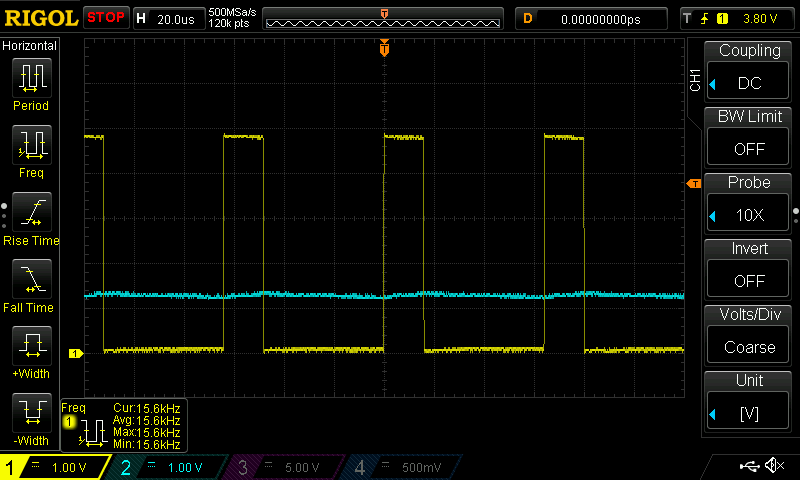Click the 500MSa/s sample rate readout

tap(232, 13)
